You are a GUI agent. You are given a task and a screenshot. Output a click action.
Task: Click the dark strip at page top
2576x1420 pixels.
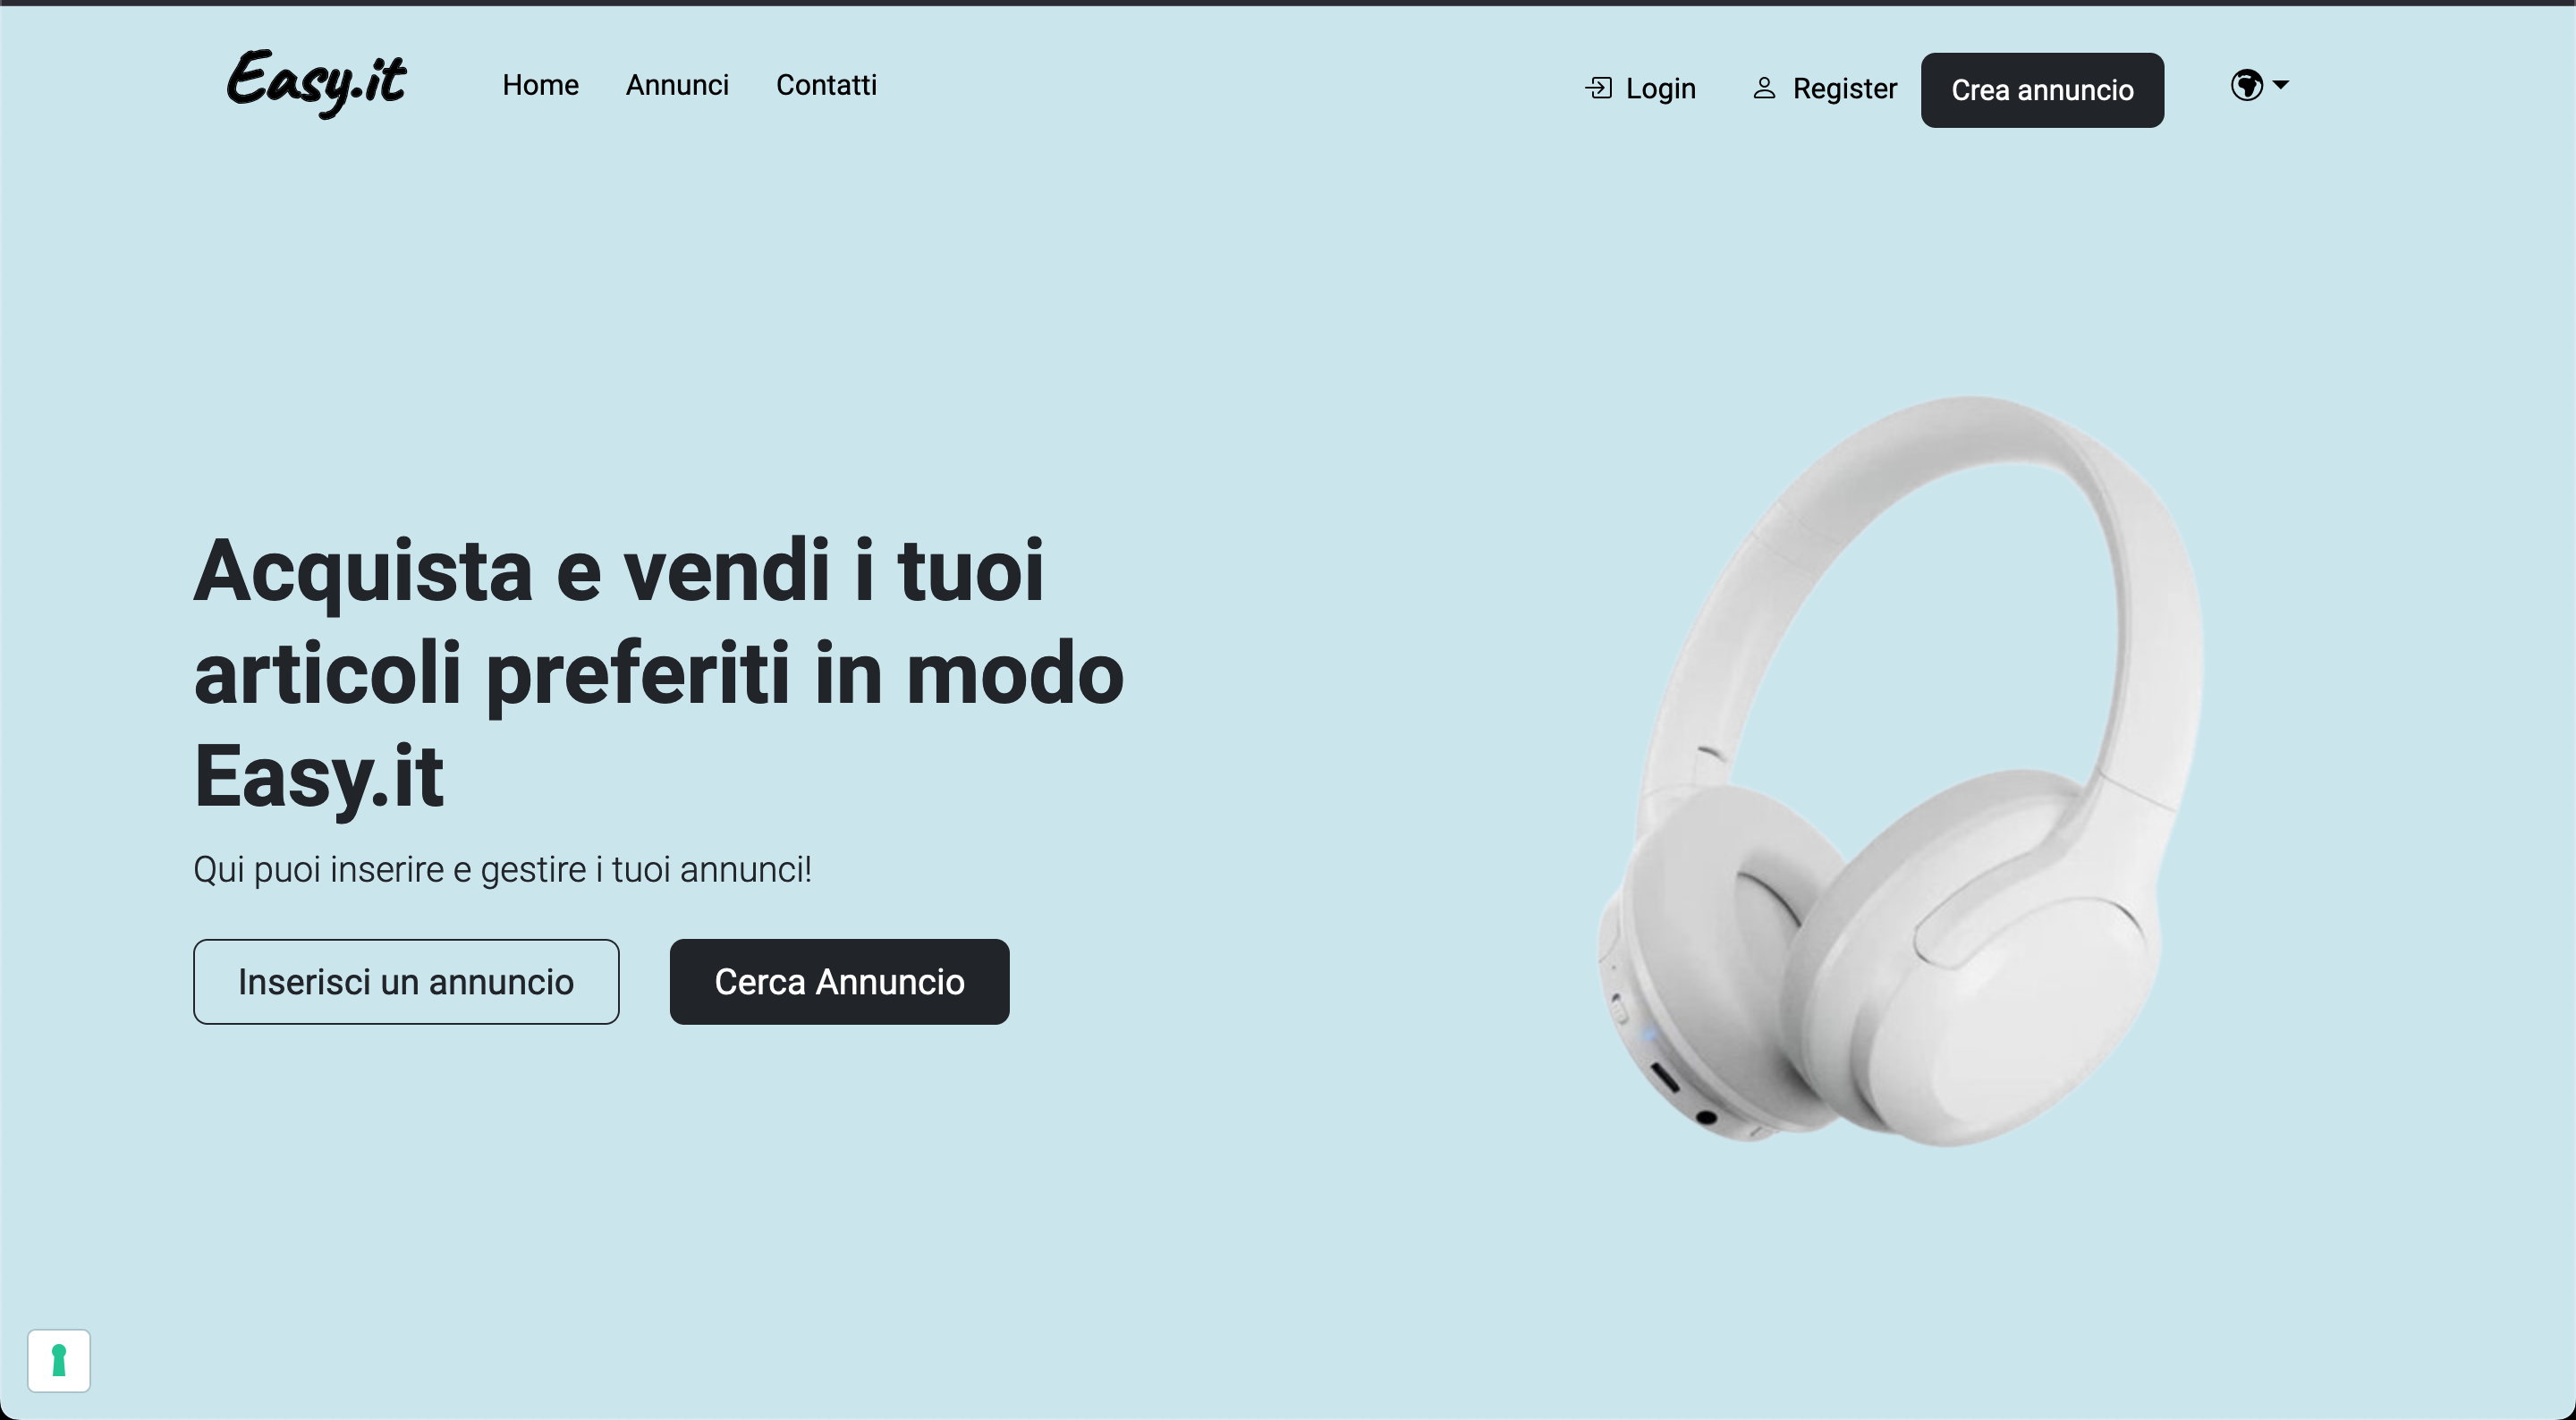coord(1288,3)
